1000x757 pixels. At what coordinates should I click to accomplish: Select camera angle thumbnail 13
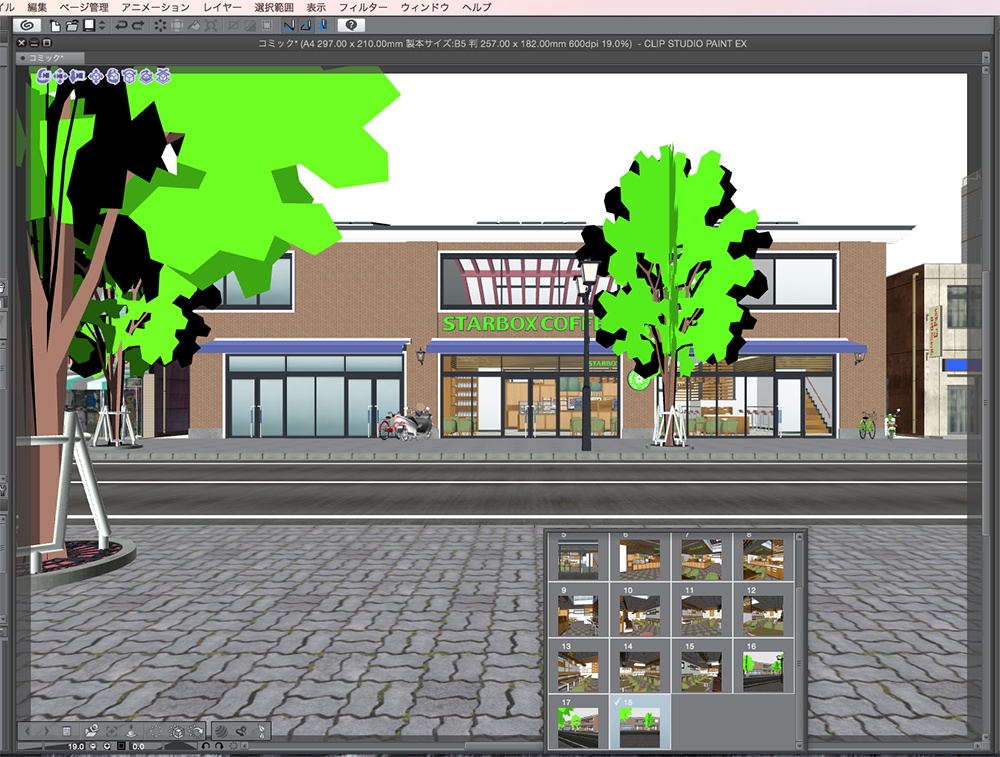click(578, 666)
